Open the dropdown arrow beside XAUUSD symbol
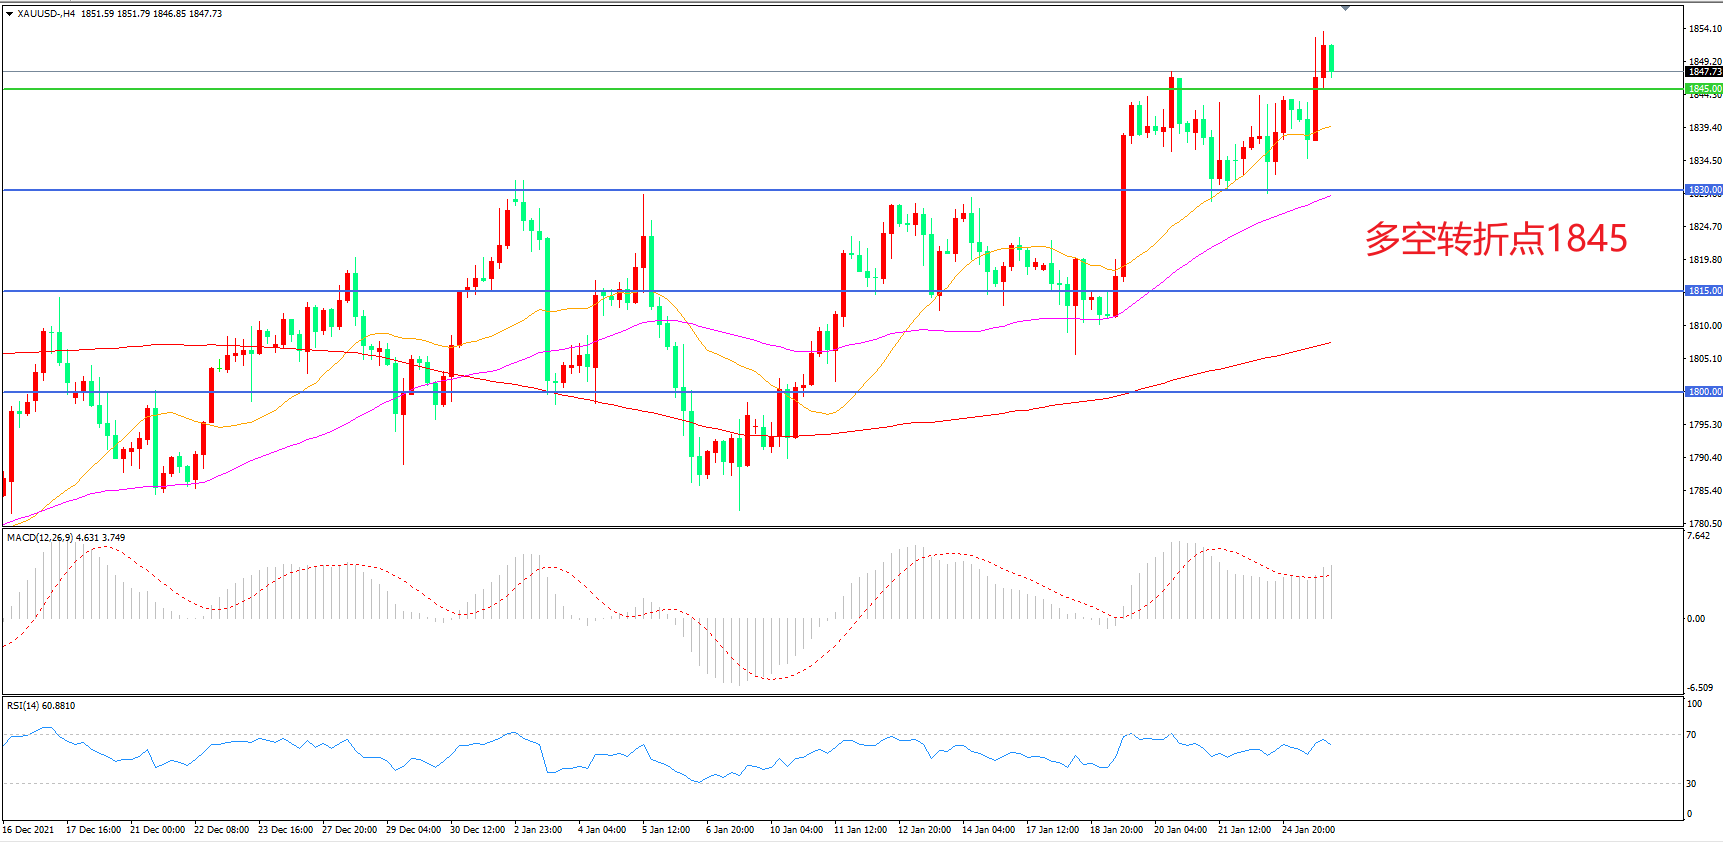 click(x=9, y=14)
